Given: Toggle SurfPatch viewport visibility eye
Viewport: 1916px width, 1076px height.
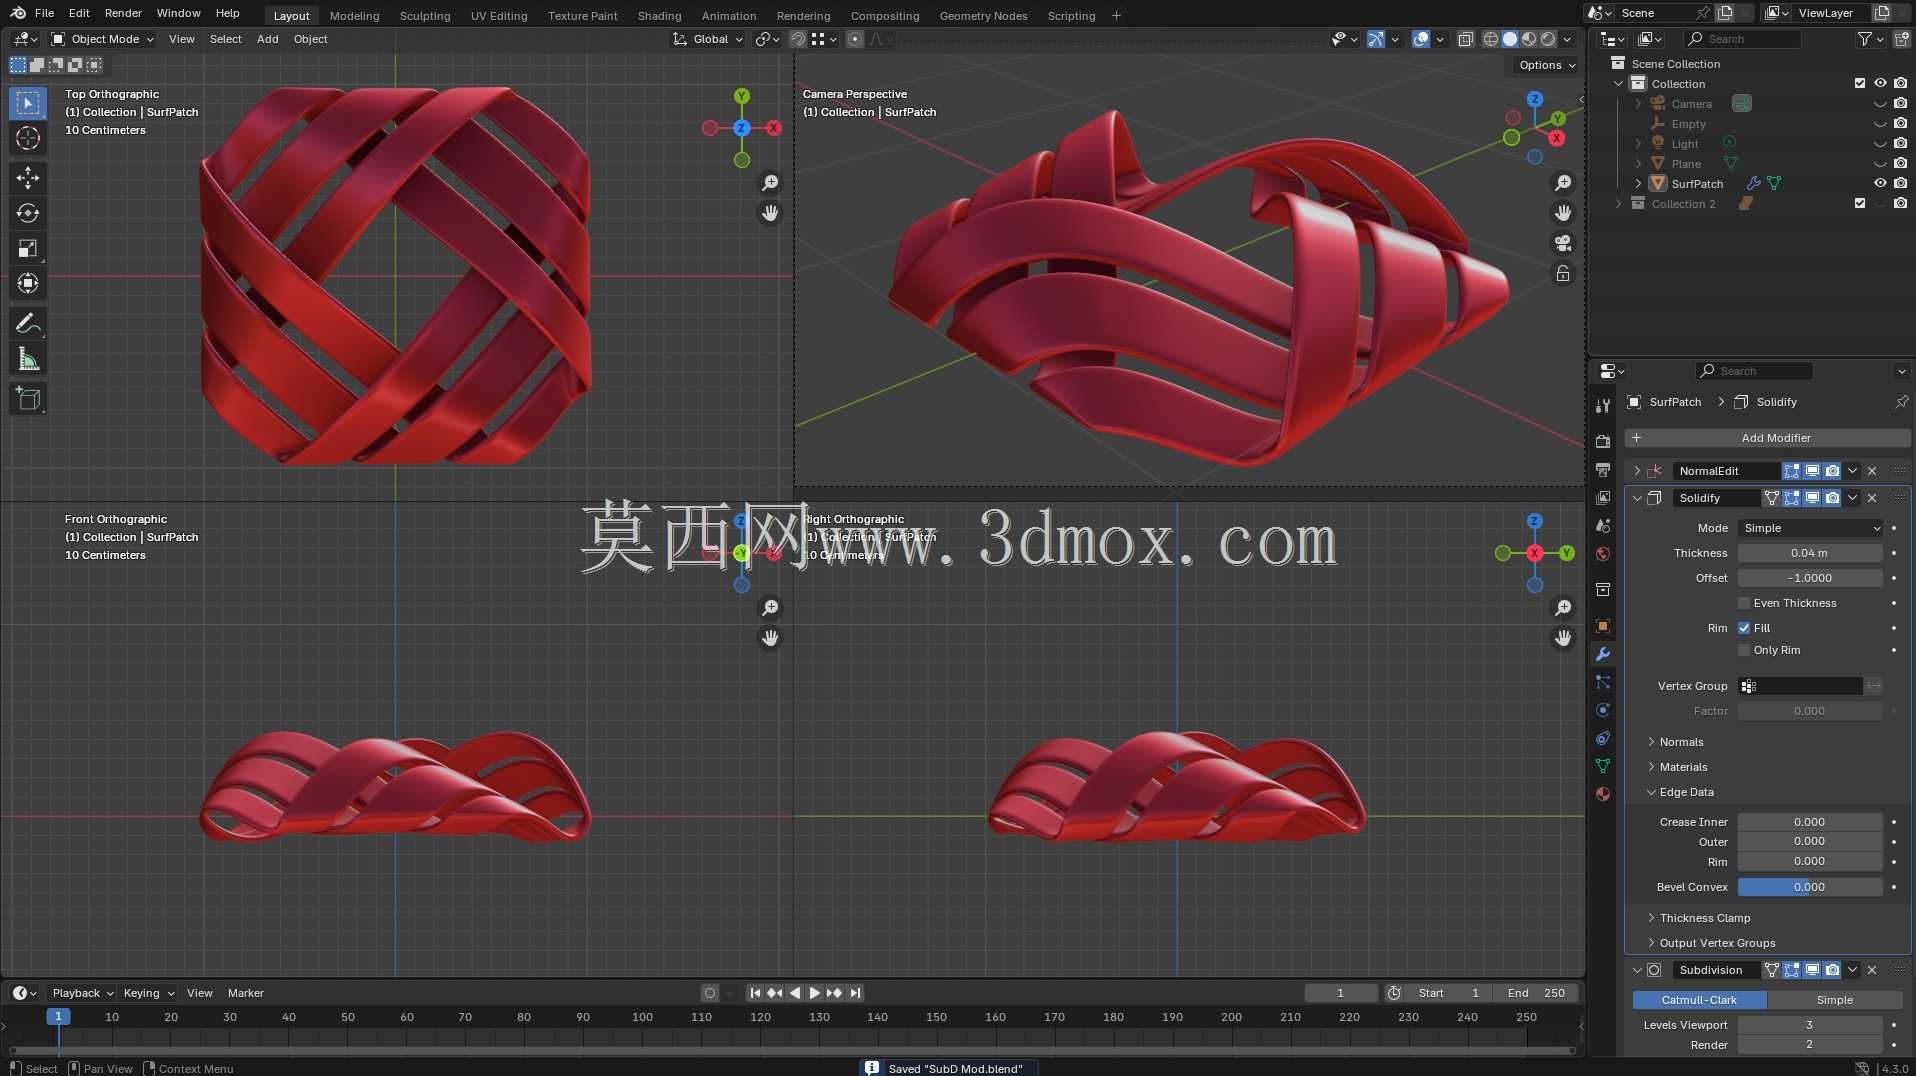Looking at the screenshot, I should point(1880,183).
